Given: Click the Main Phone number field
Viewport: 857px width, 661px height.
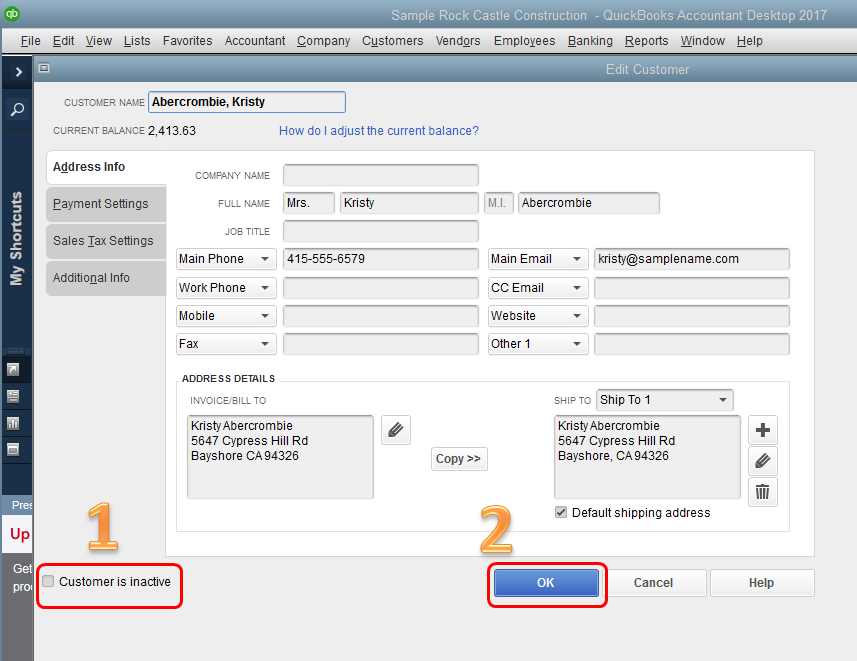Looking at the screenshot, I should 381,259.
